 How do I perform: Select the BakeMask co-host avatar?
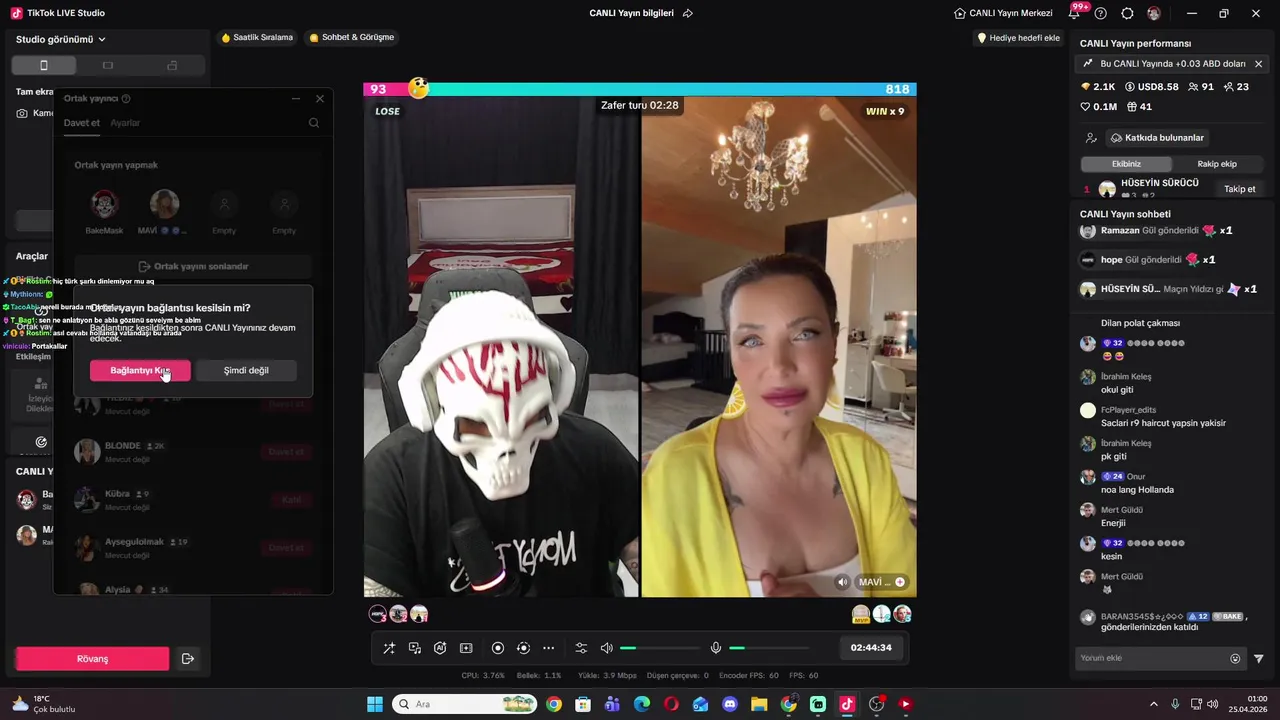[x=104, y=204]
